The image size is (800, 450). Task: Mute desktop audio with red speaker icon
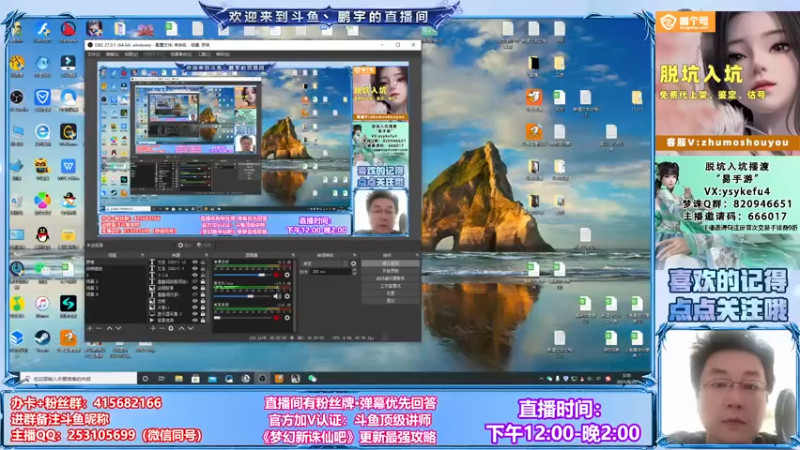point(277,275)
